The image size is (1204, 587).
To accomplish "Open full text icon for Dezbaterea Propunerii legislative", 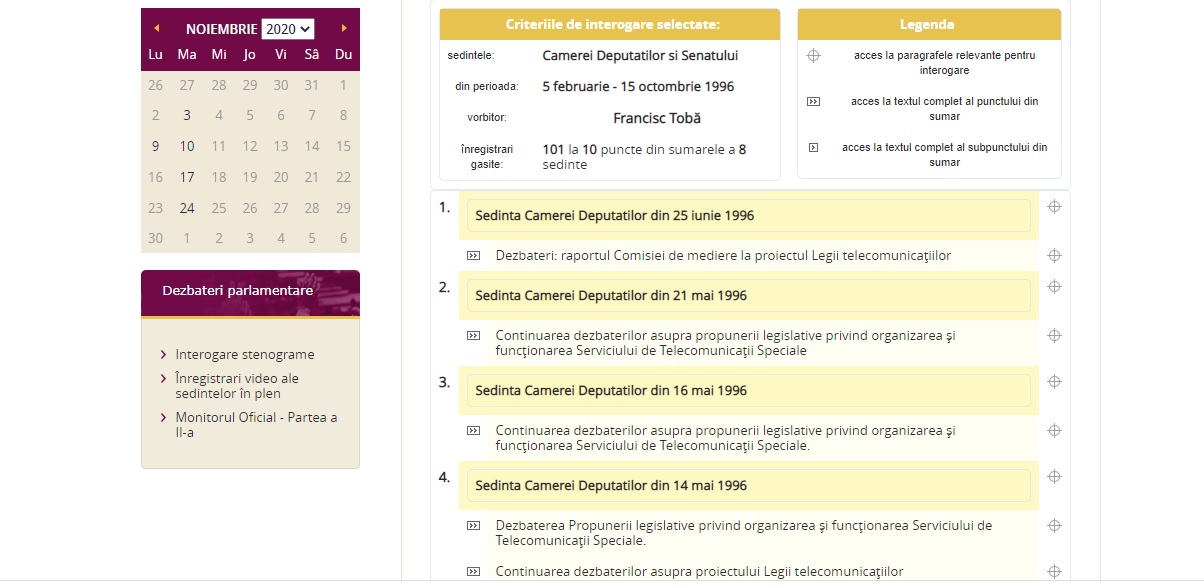I will point(474,526).
